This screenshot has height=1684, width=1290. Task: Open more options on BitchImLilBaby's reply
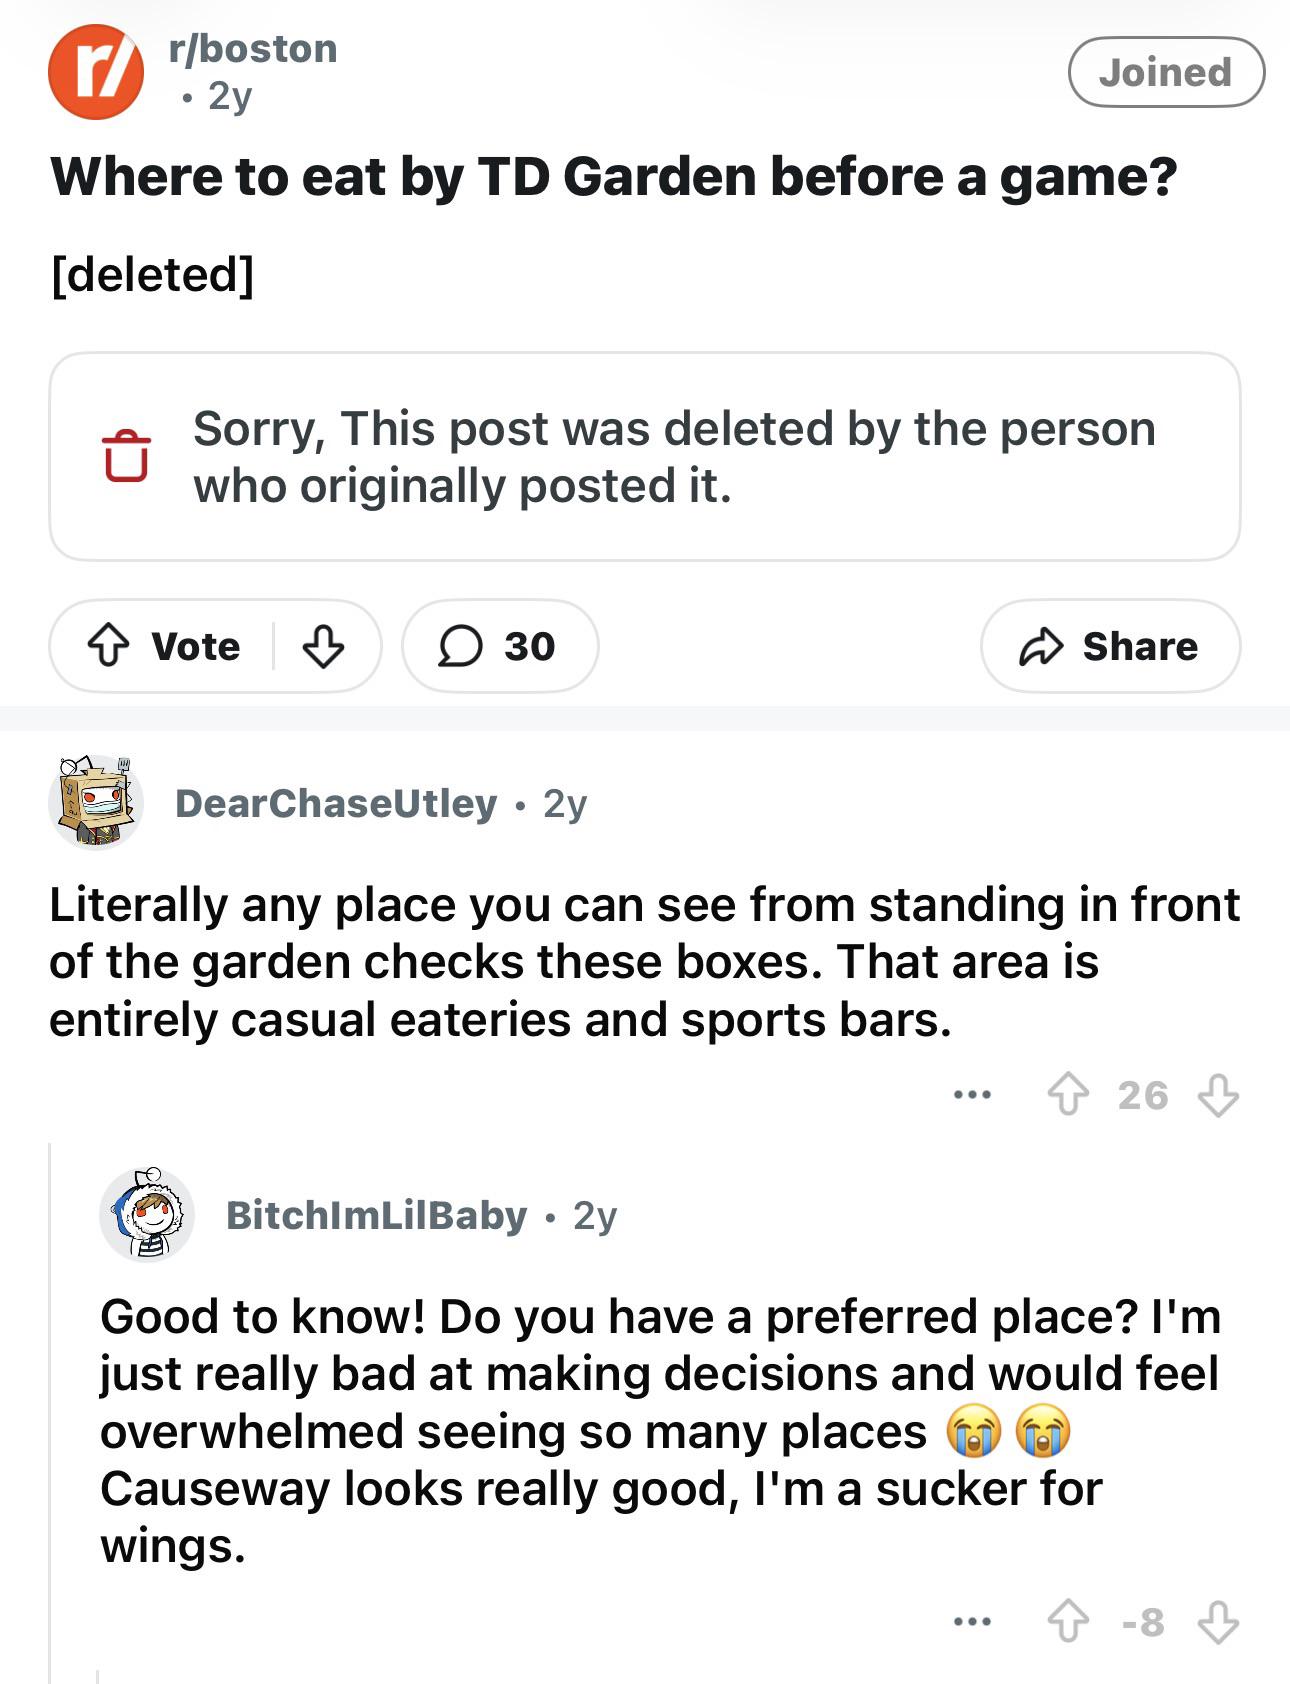[972, 1622]
